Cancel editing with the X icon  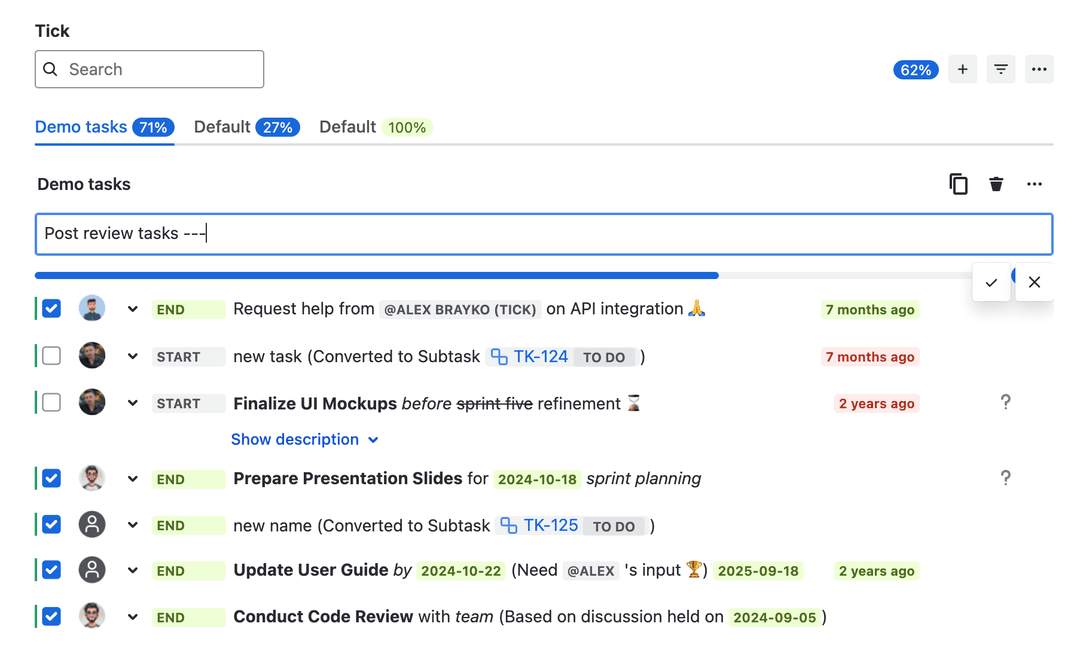1034,283
